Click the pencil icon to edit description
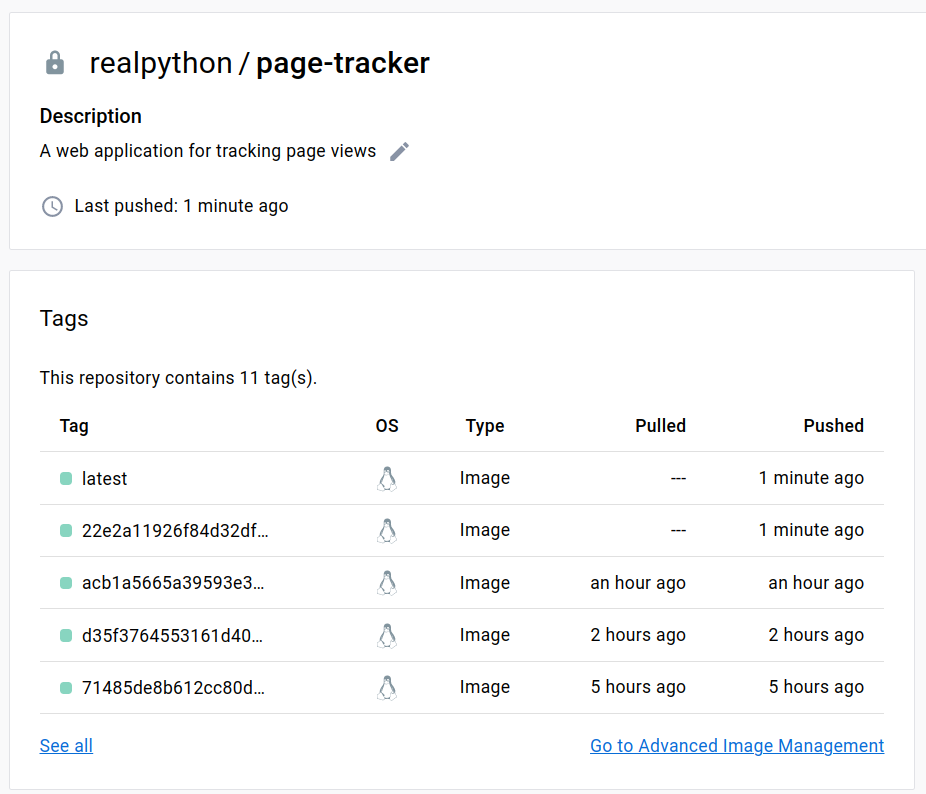Viewport: 926px width, 794px height. tap(399, 150)
